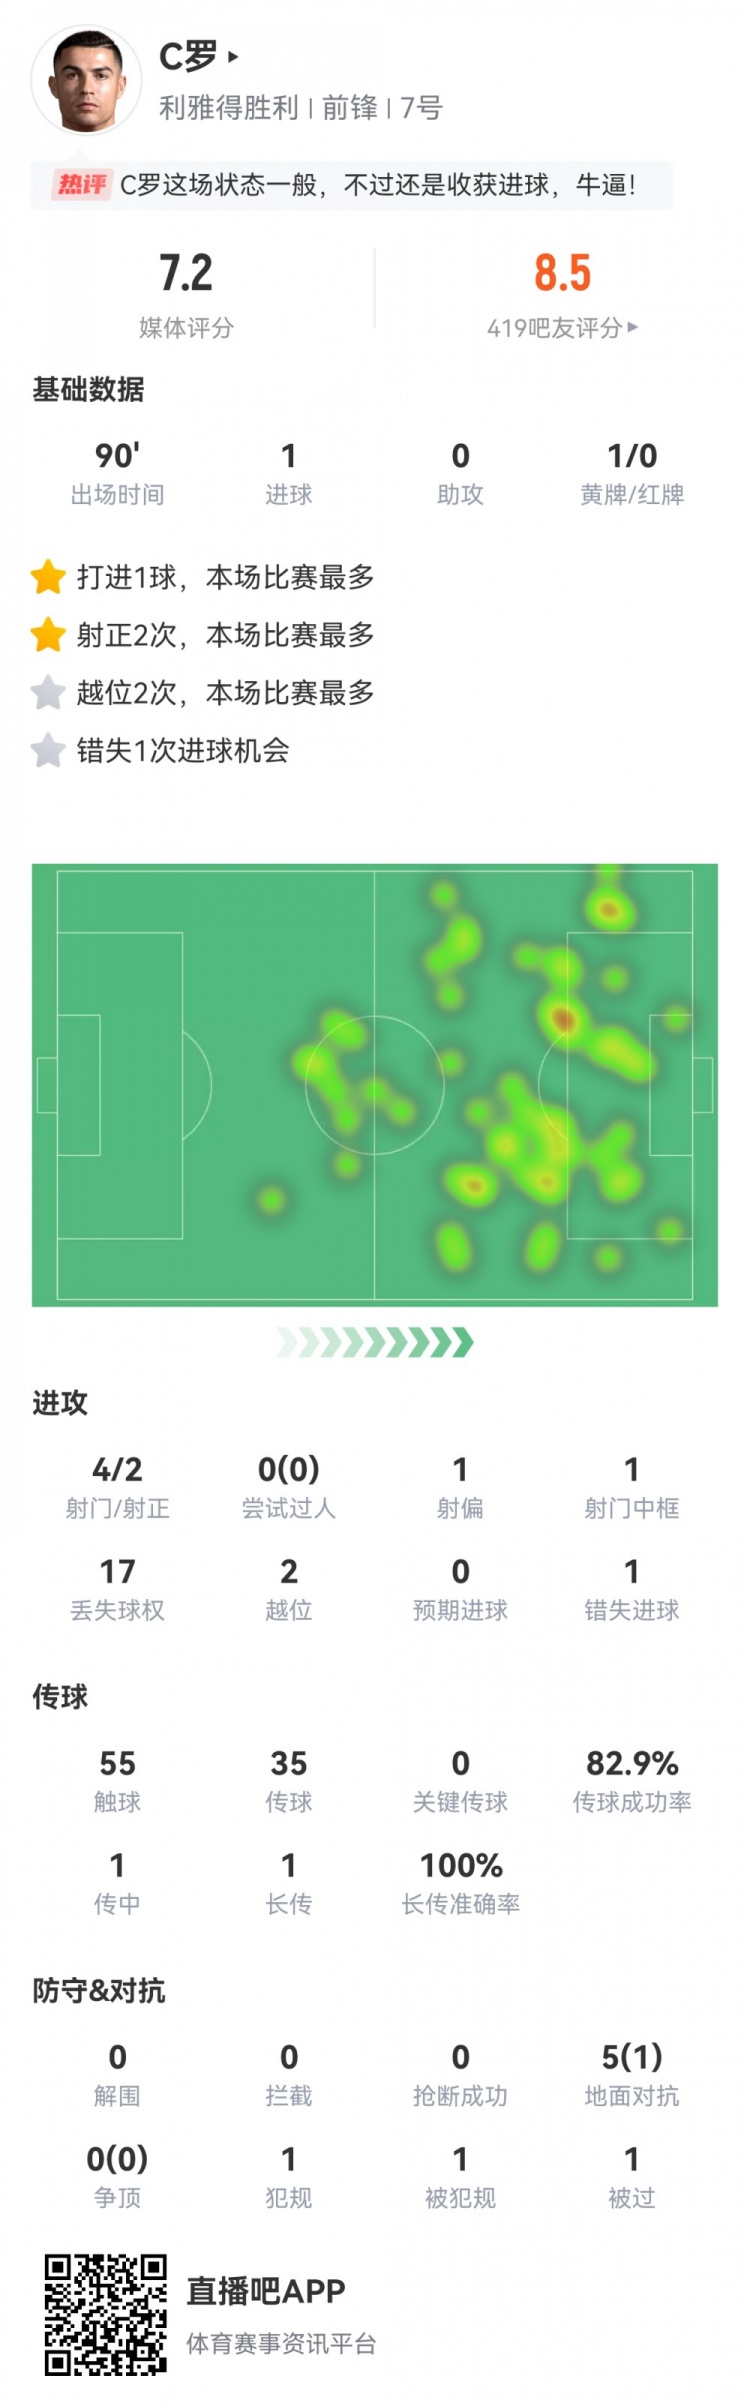Open 419吧友评分 ratings arrow
Viewport: 750px width, 2403px height.
click(632, 327)
